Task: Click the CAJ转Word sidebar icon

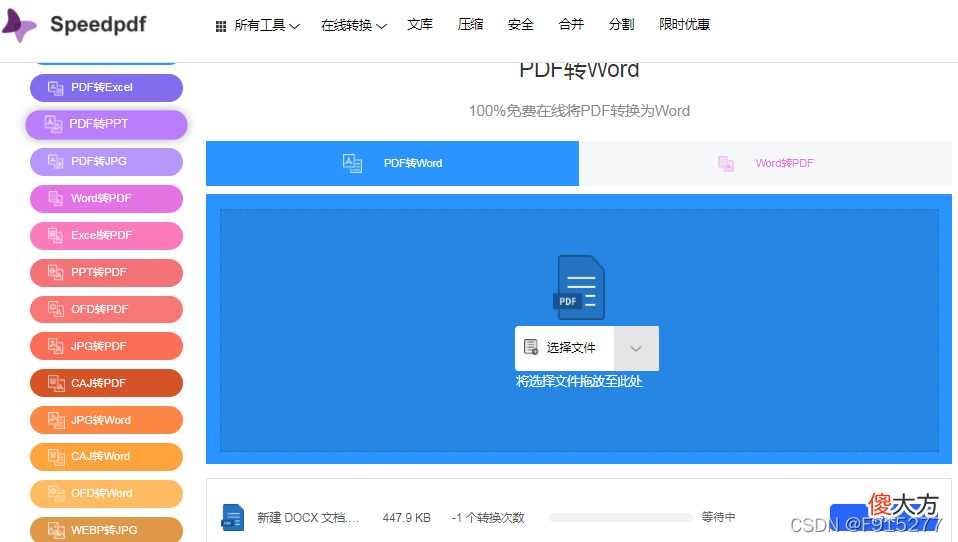Action: click(x=56, y=457)
